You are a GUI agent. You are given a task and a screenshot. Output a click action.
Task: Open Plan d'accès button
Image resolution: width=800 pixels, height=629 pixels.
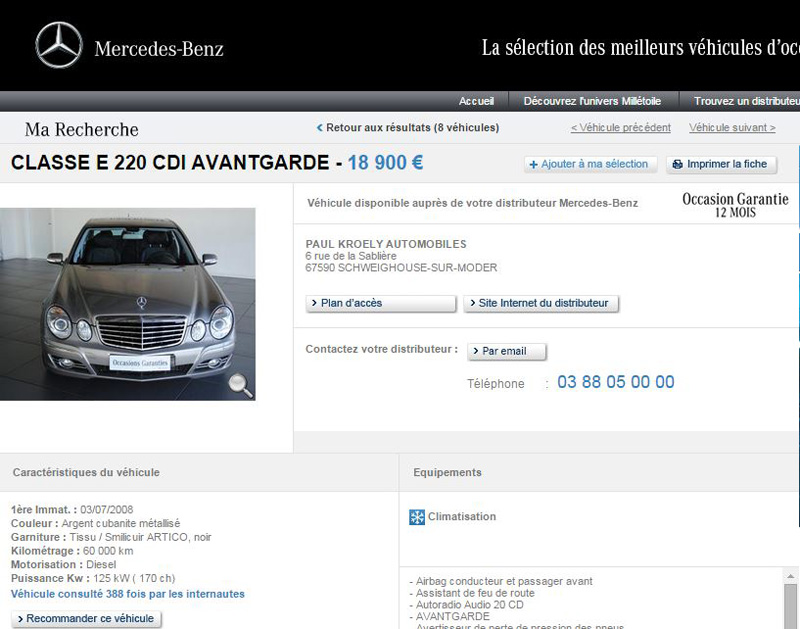tap(381, 303)
